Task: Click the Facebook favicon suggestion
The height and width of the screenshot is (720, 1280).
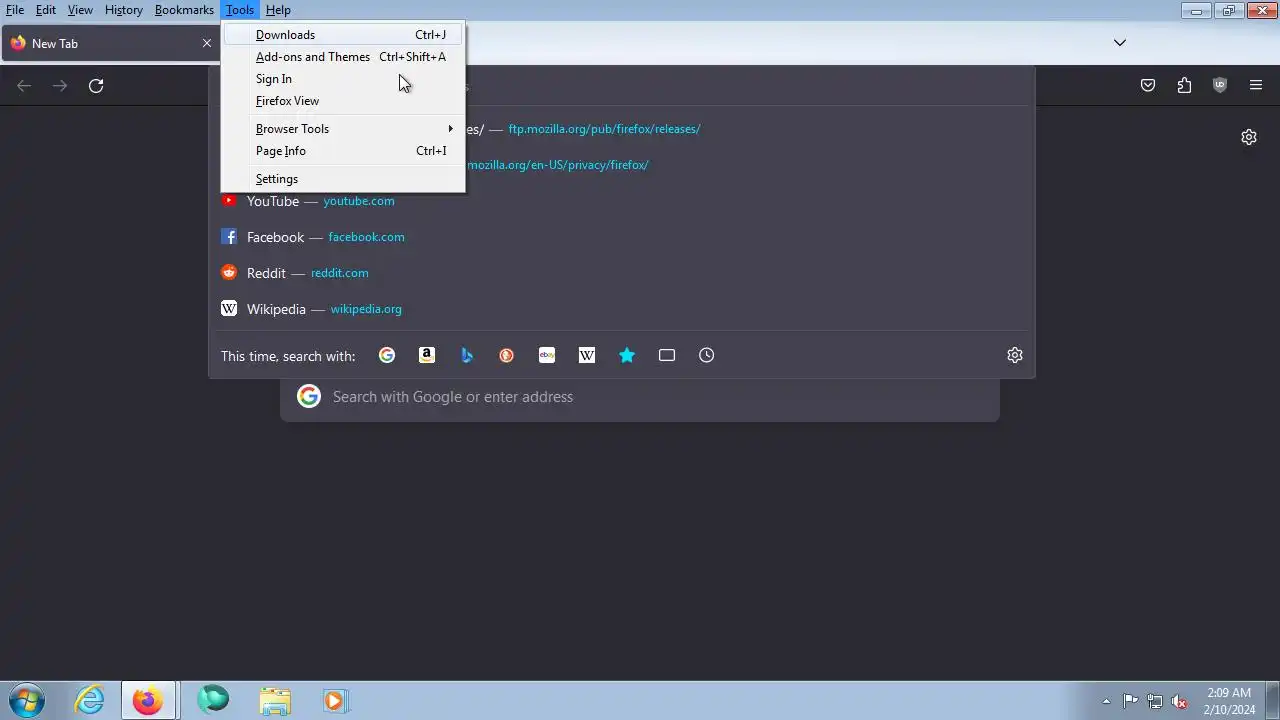Action: click(229, 237)
